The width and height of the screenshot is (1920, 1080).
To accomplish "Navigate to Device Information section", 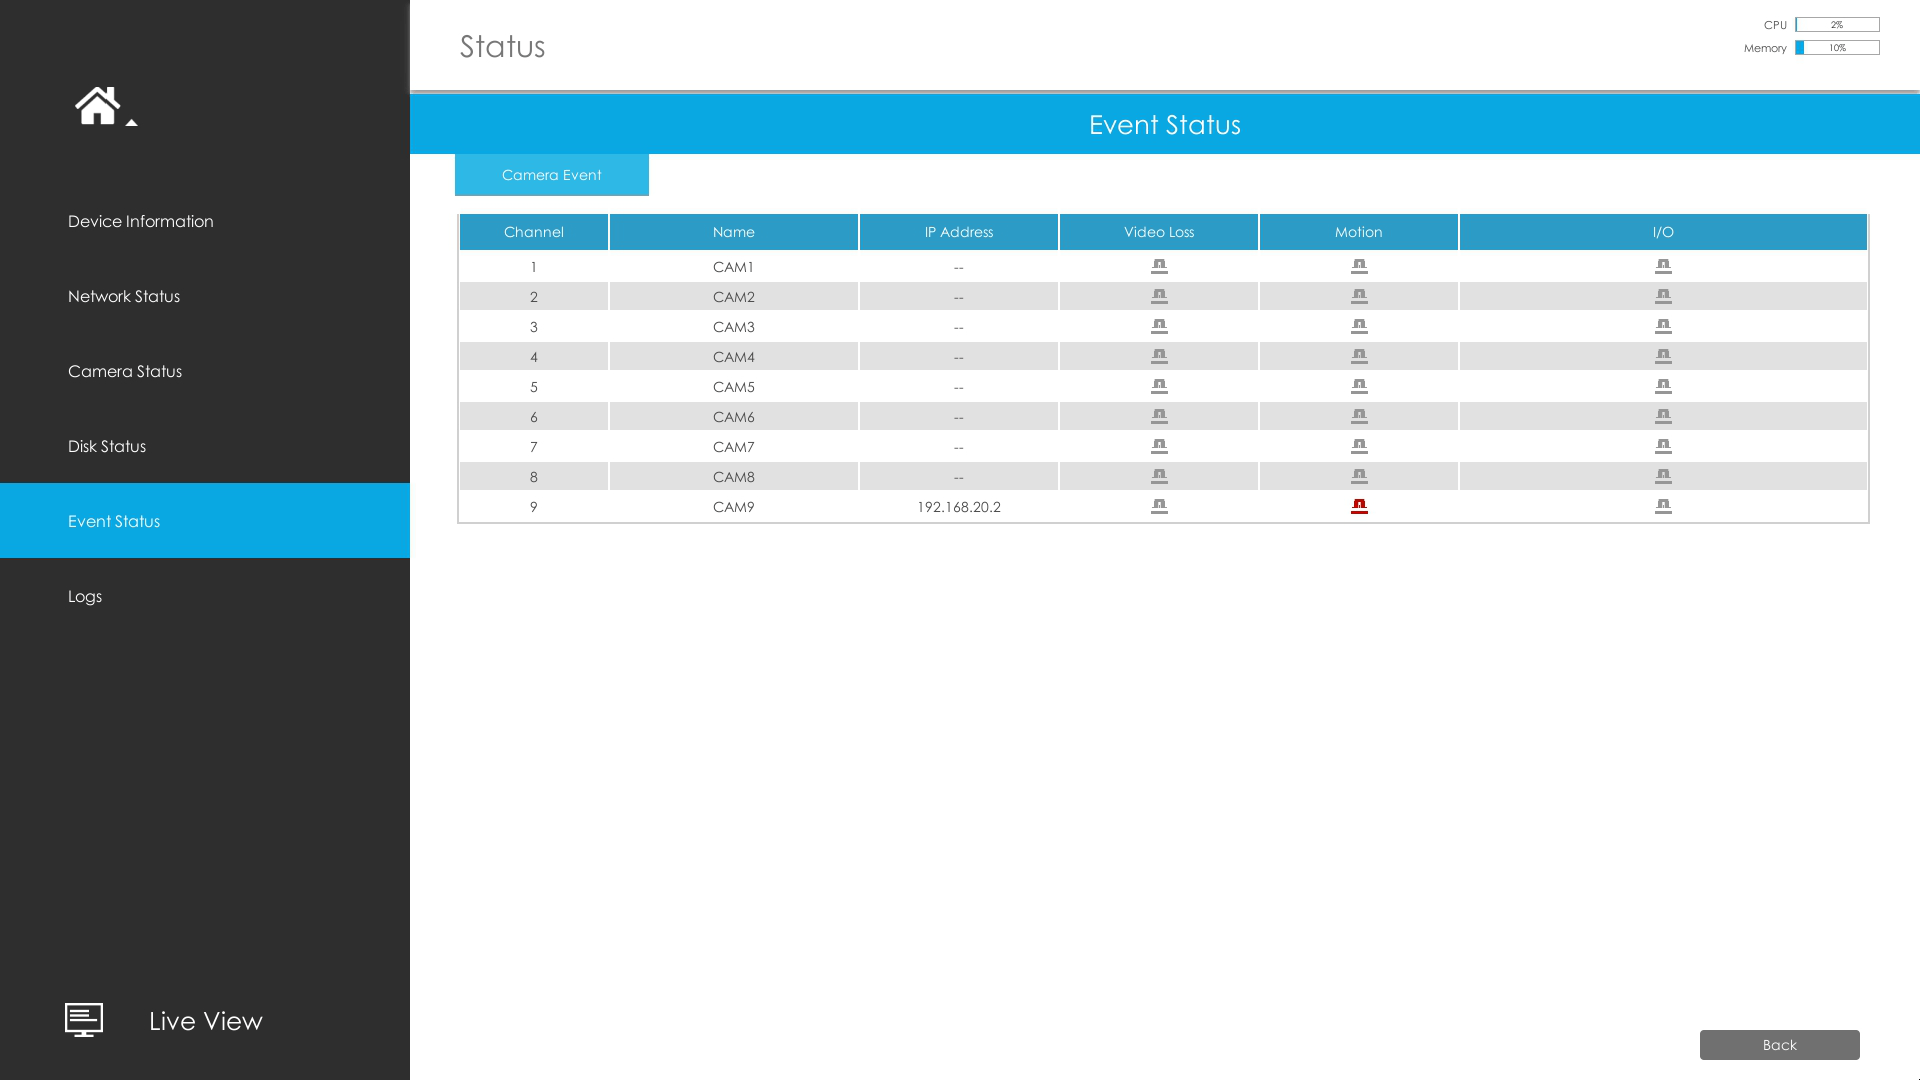I will 204,220.
